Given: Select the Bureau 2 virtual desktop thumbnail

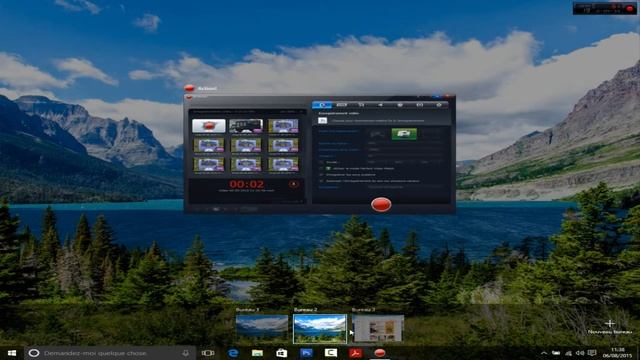Looking at the screenshot, I should (x=320, y=328).
